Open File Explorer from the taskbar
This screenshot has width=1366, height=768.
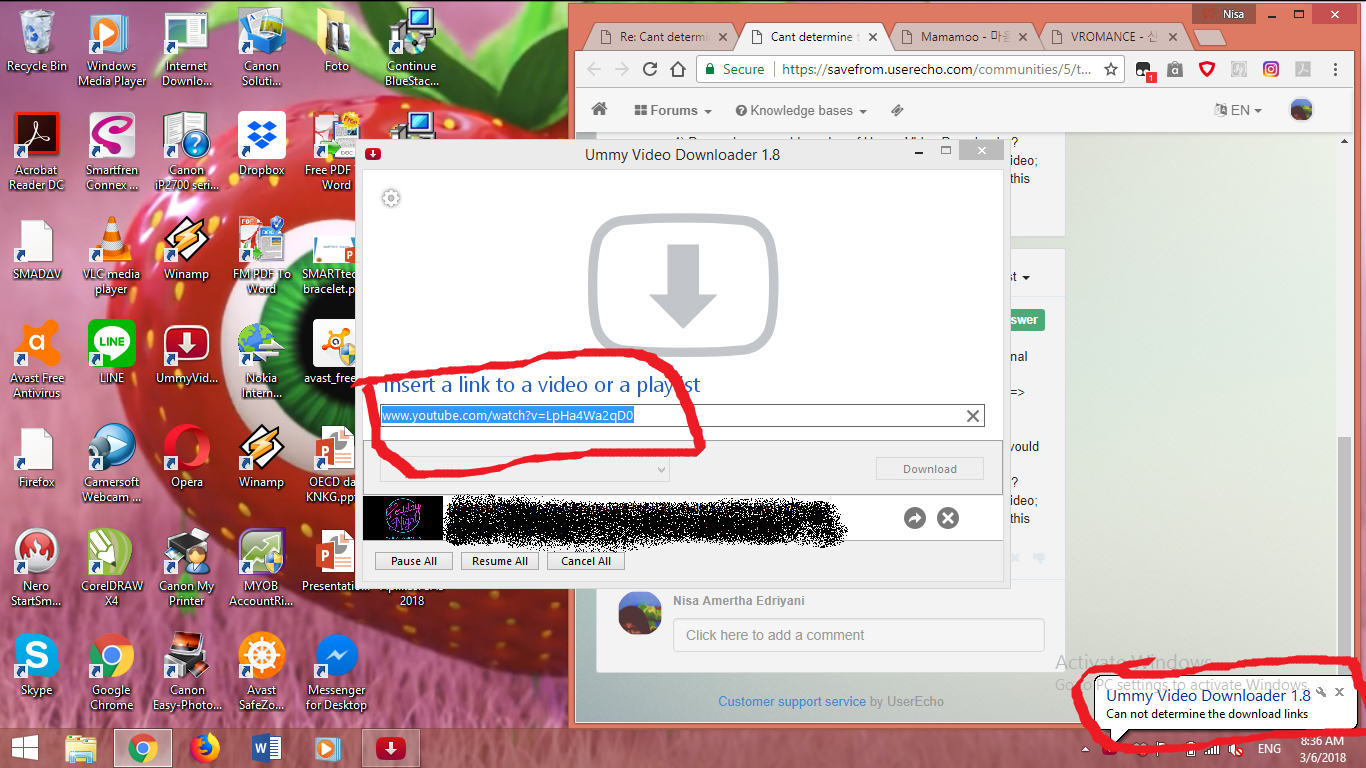click(x=80, y=747)
